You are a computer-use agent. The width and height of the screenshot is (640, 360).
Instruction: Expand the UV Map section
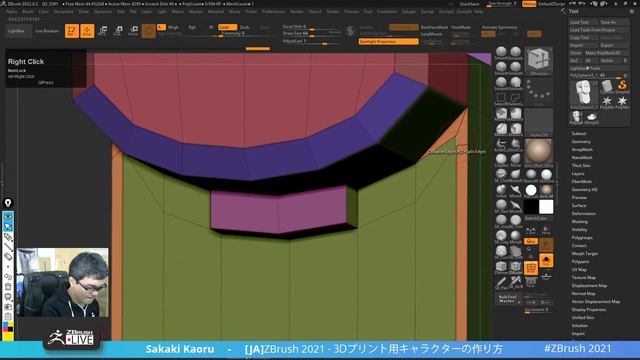pyautogui.click(x=579, y=270)
